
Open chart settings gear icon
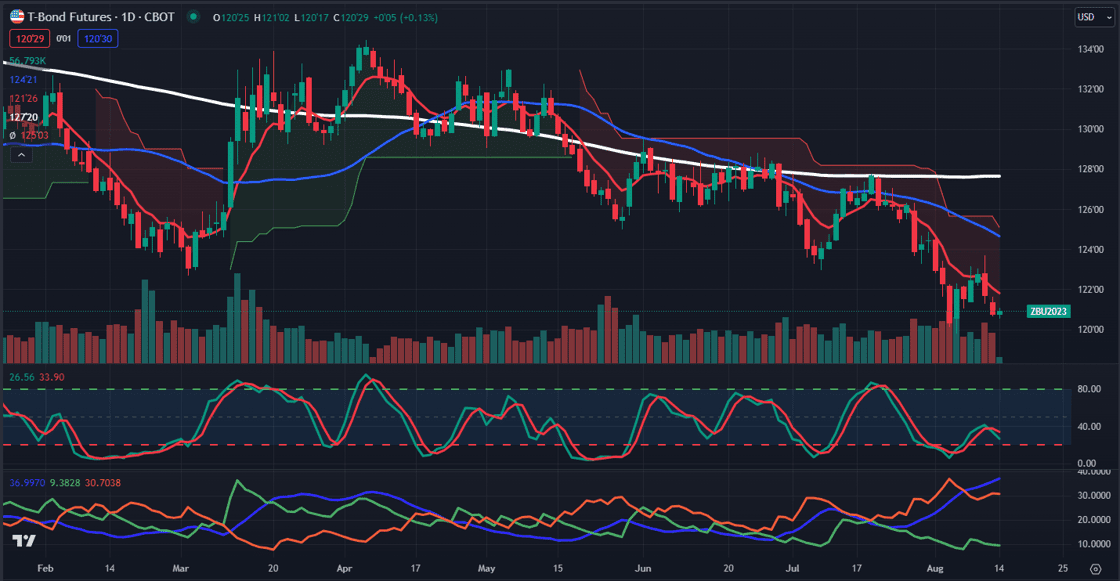click(1095, 569)
